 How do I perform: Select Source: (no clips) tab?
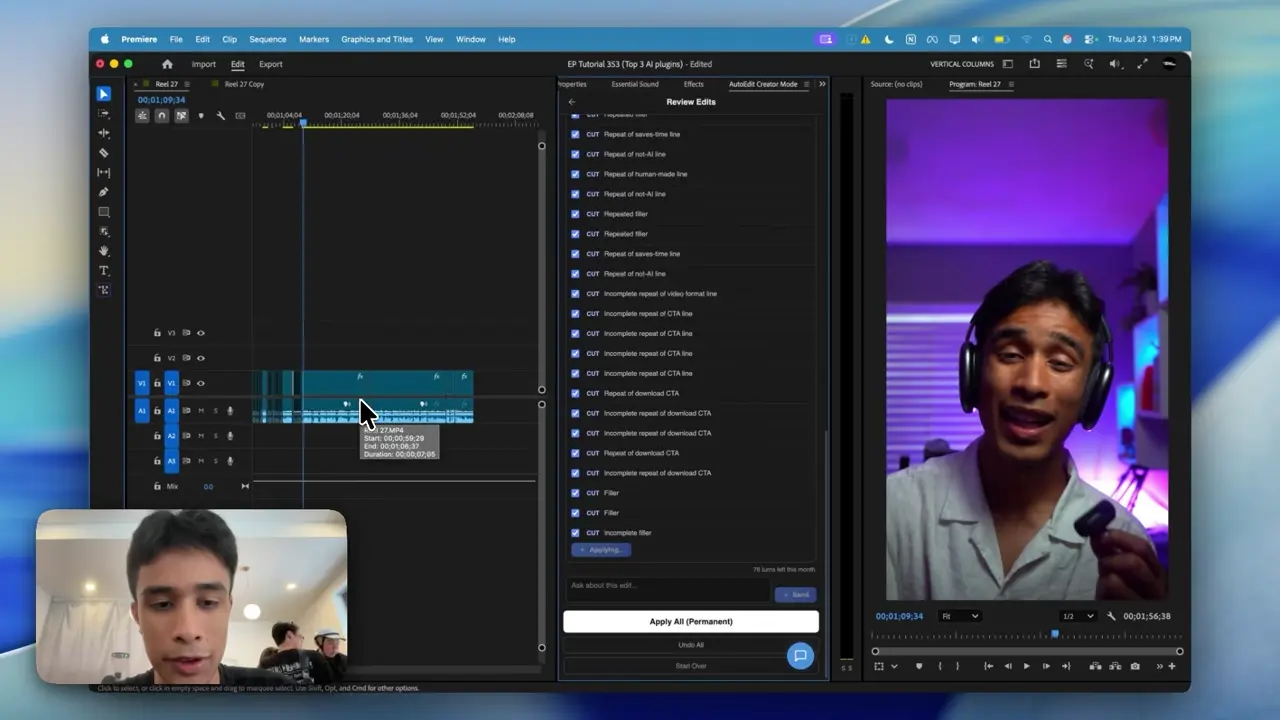click(x=896, y=84)
